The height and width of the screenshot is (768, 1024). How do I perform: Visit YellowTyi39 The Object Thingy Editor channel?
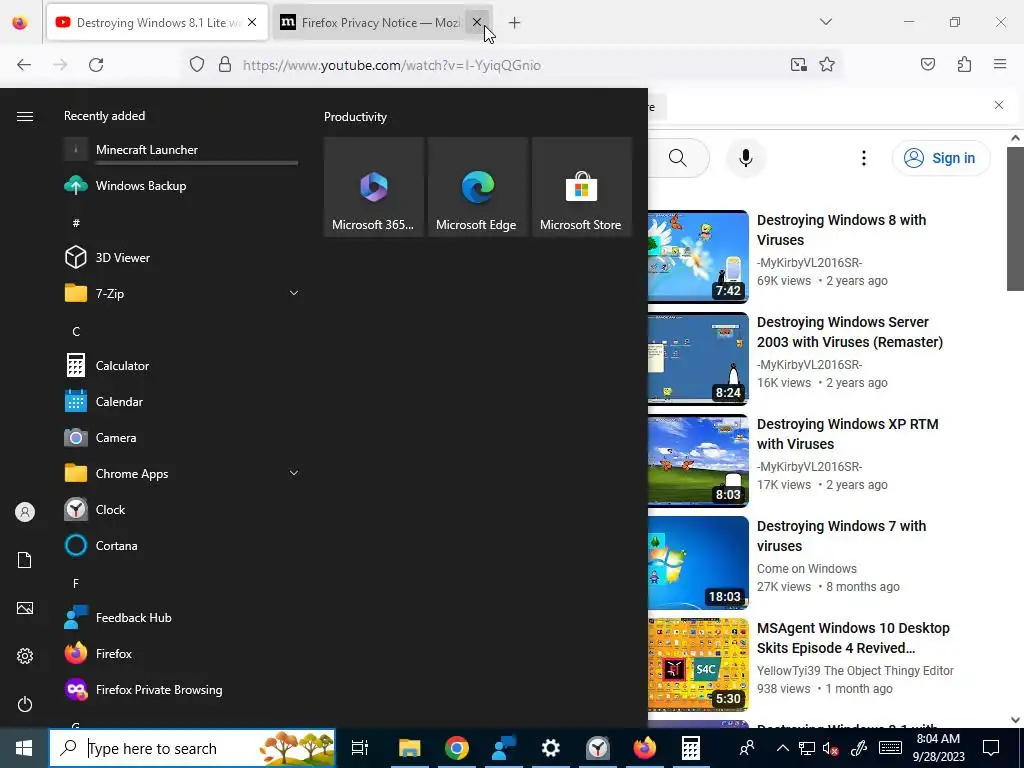coord(855,671)
